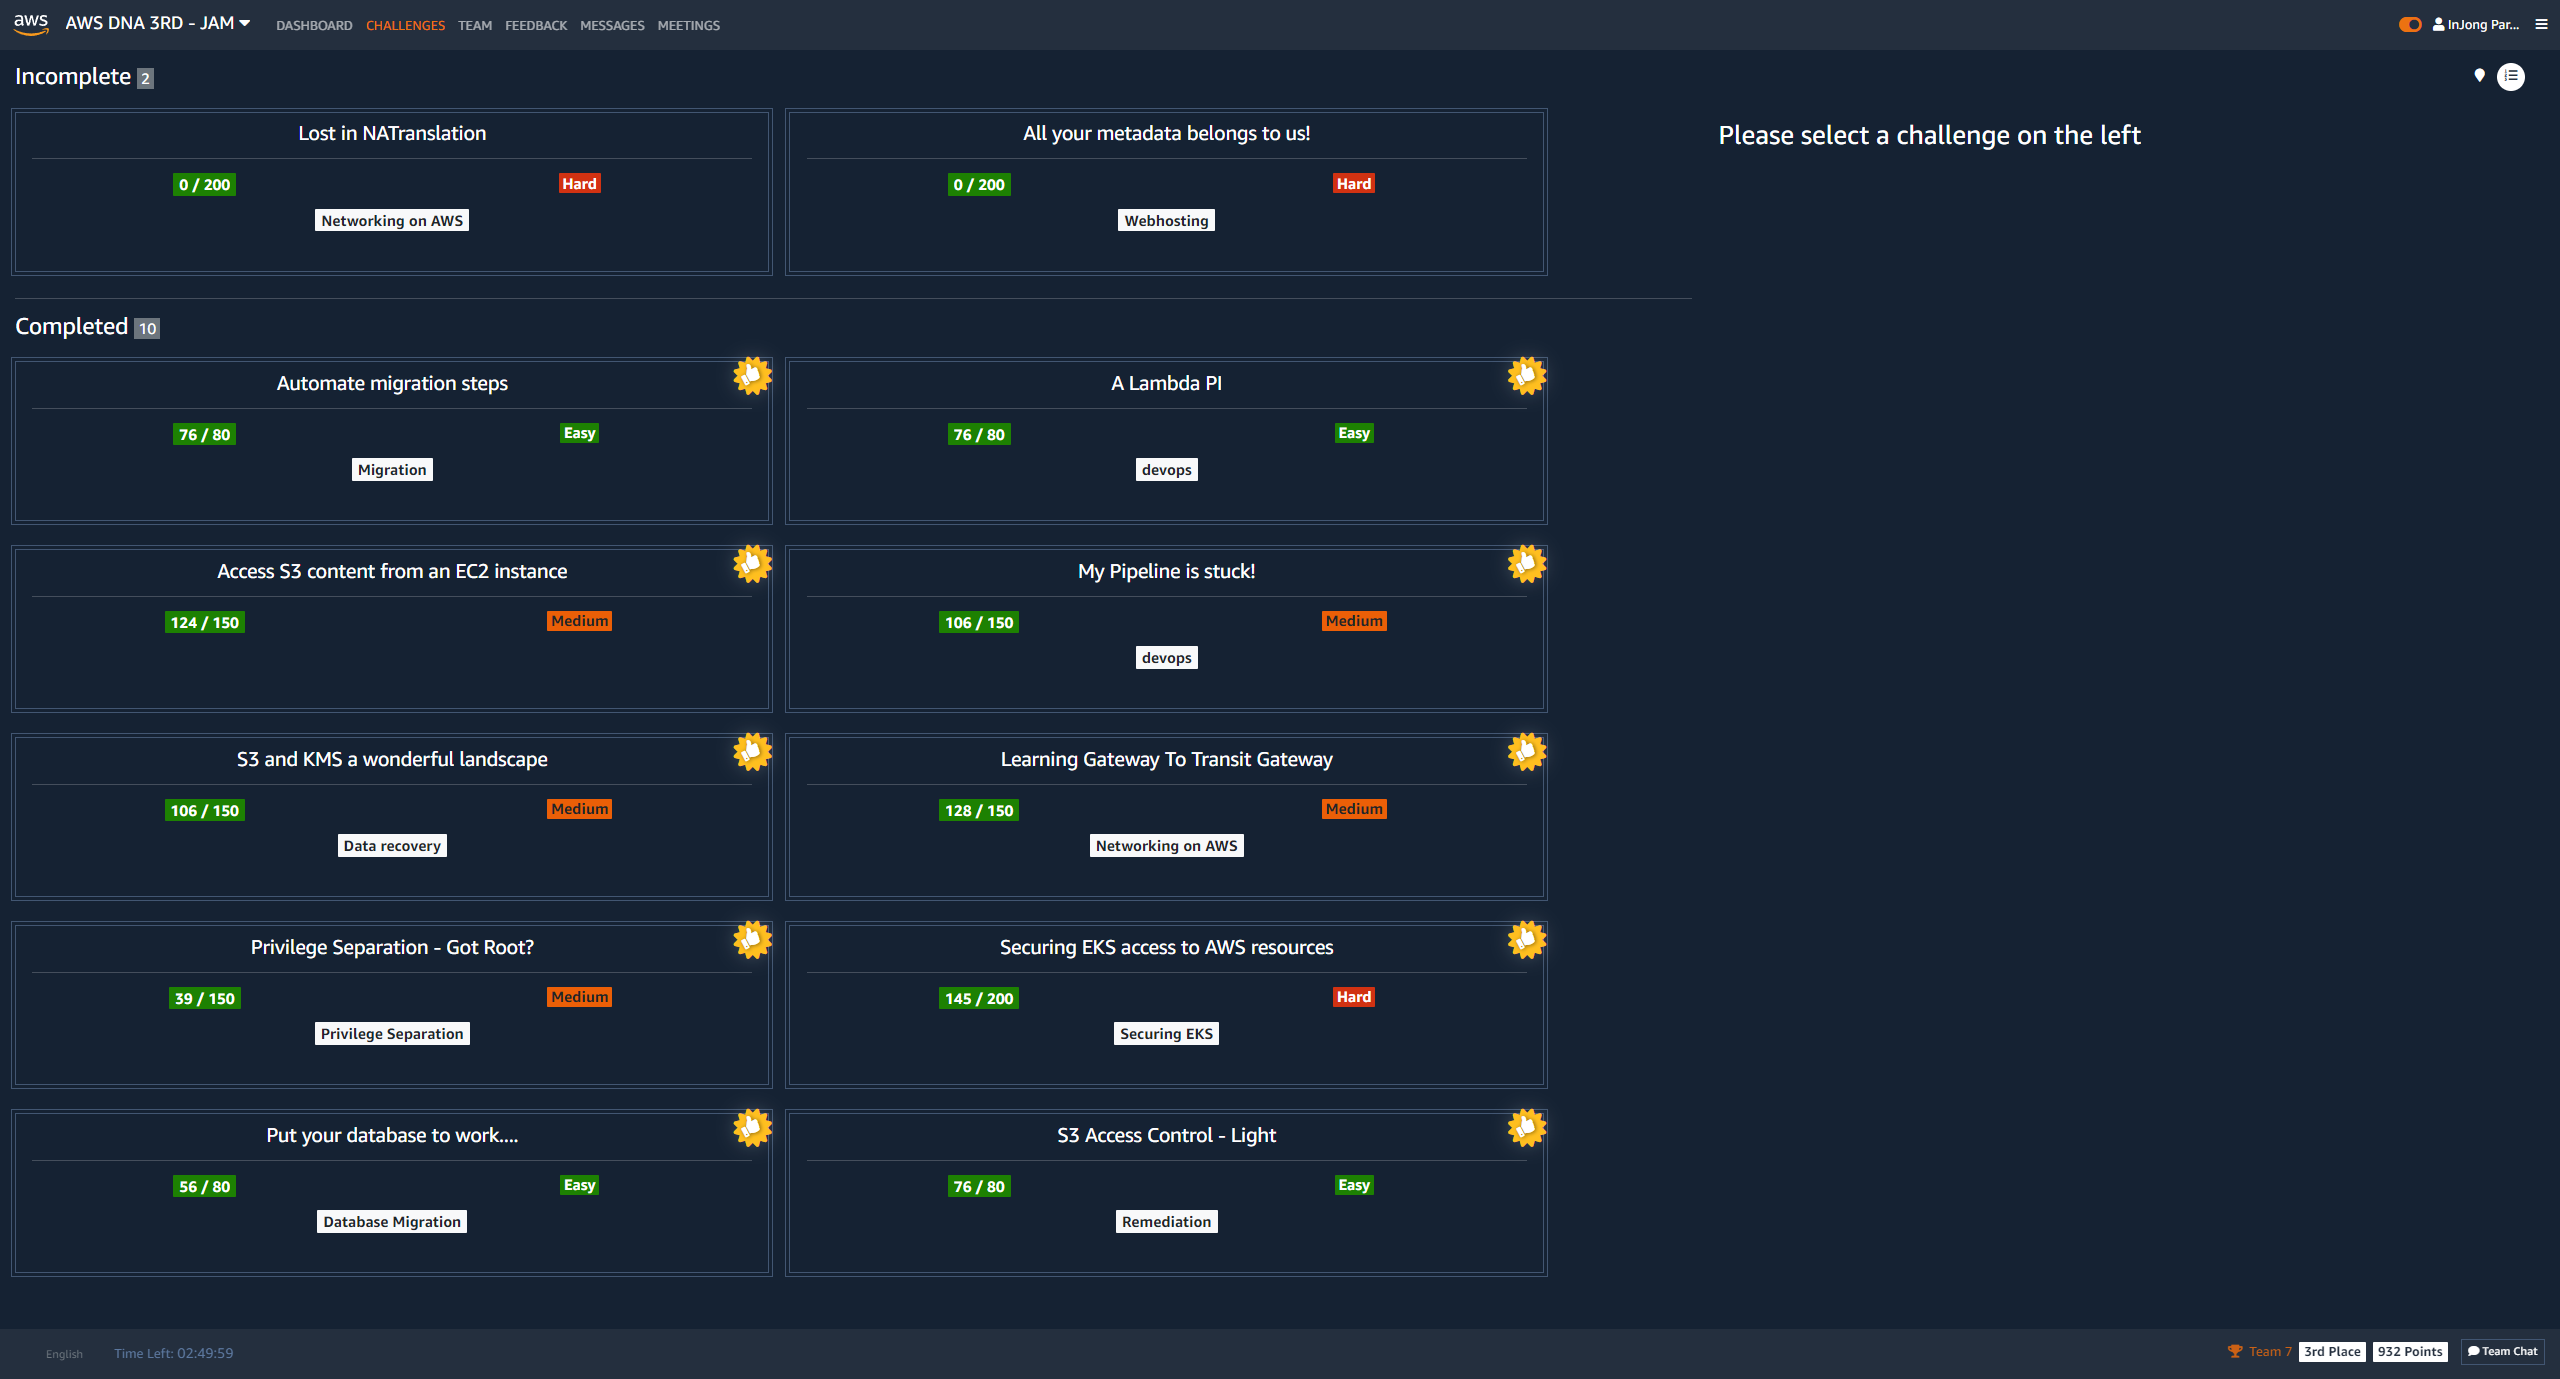This screenshot has width=2560, height=1379.
Task: Click the Remediation tag
Action: (x=1166, y=1222)
